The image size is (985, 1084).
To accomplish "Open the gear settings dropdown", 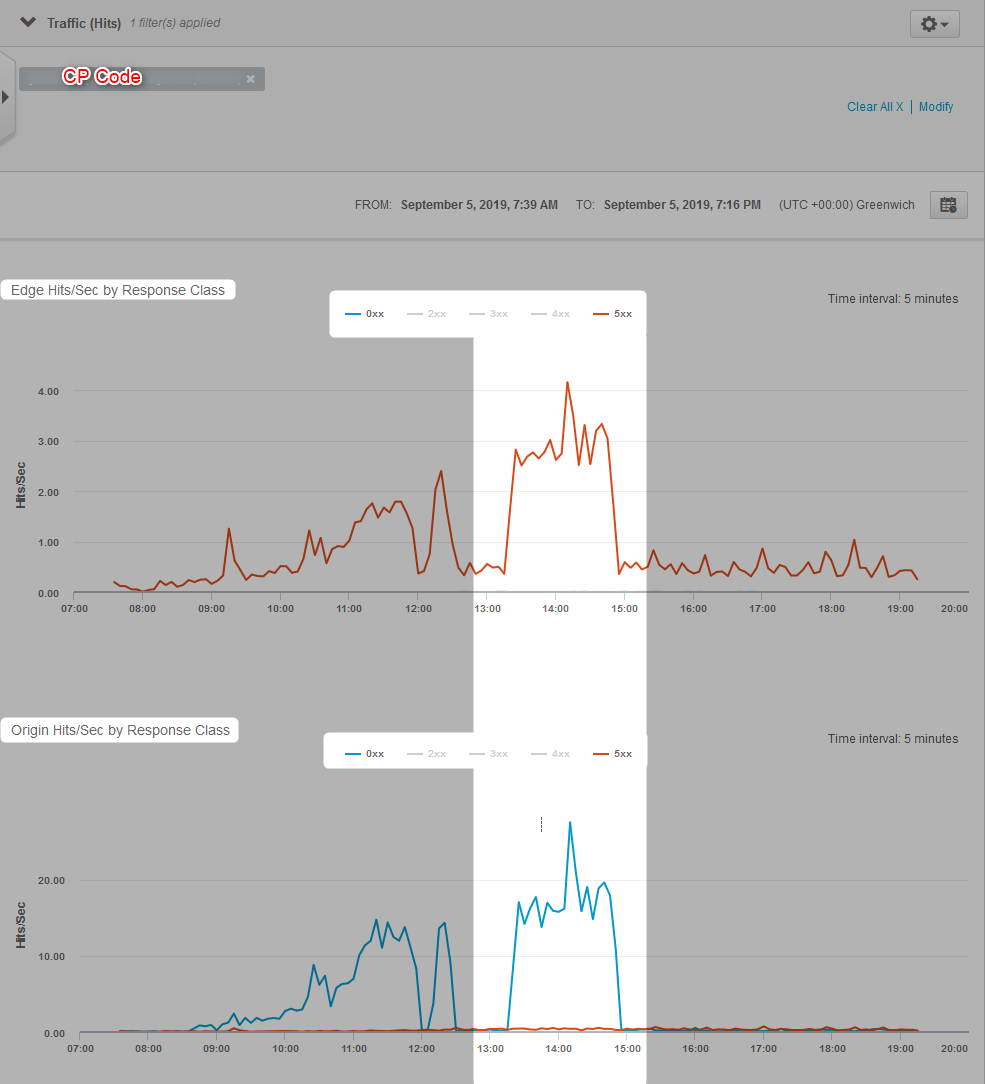I will (x=934, y=24).
